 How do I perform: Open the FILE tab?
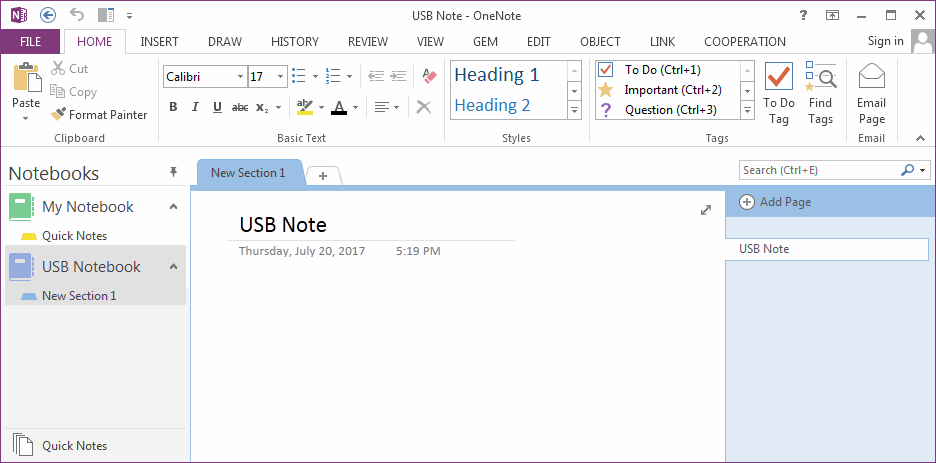[30, 42]
